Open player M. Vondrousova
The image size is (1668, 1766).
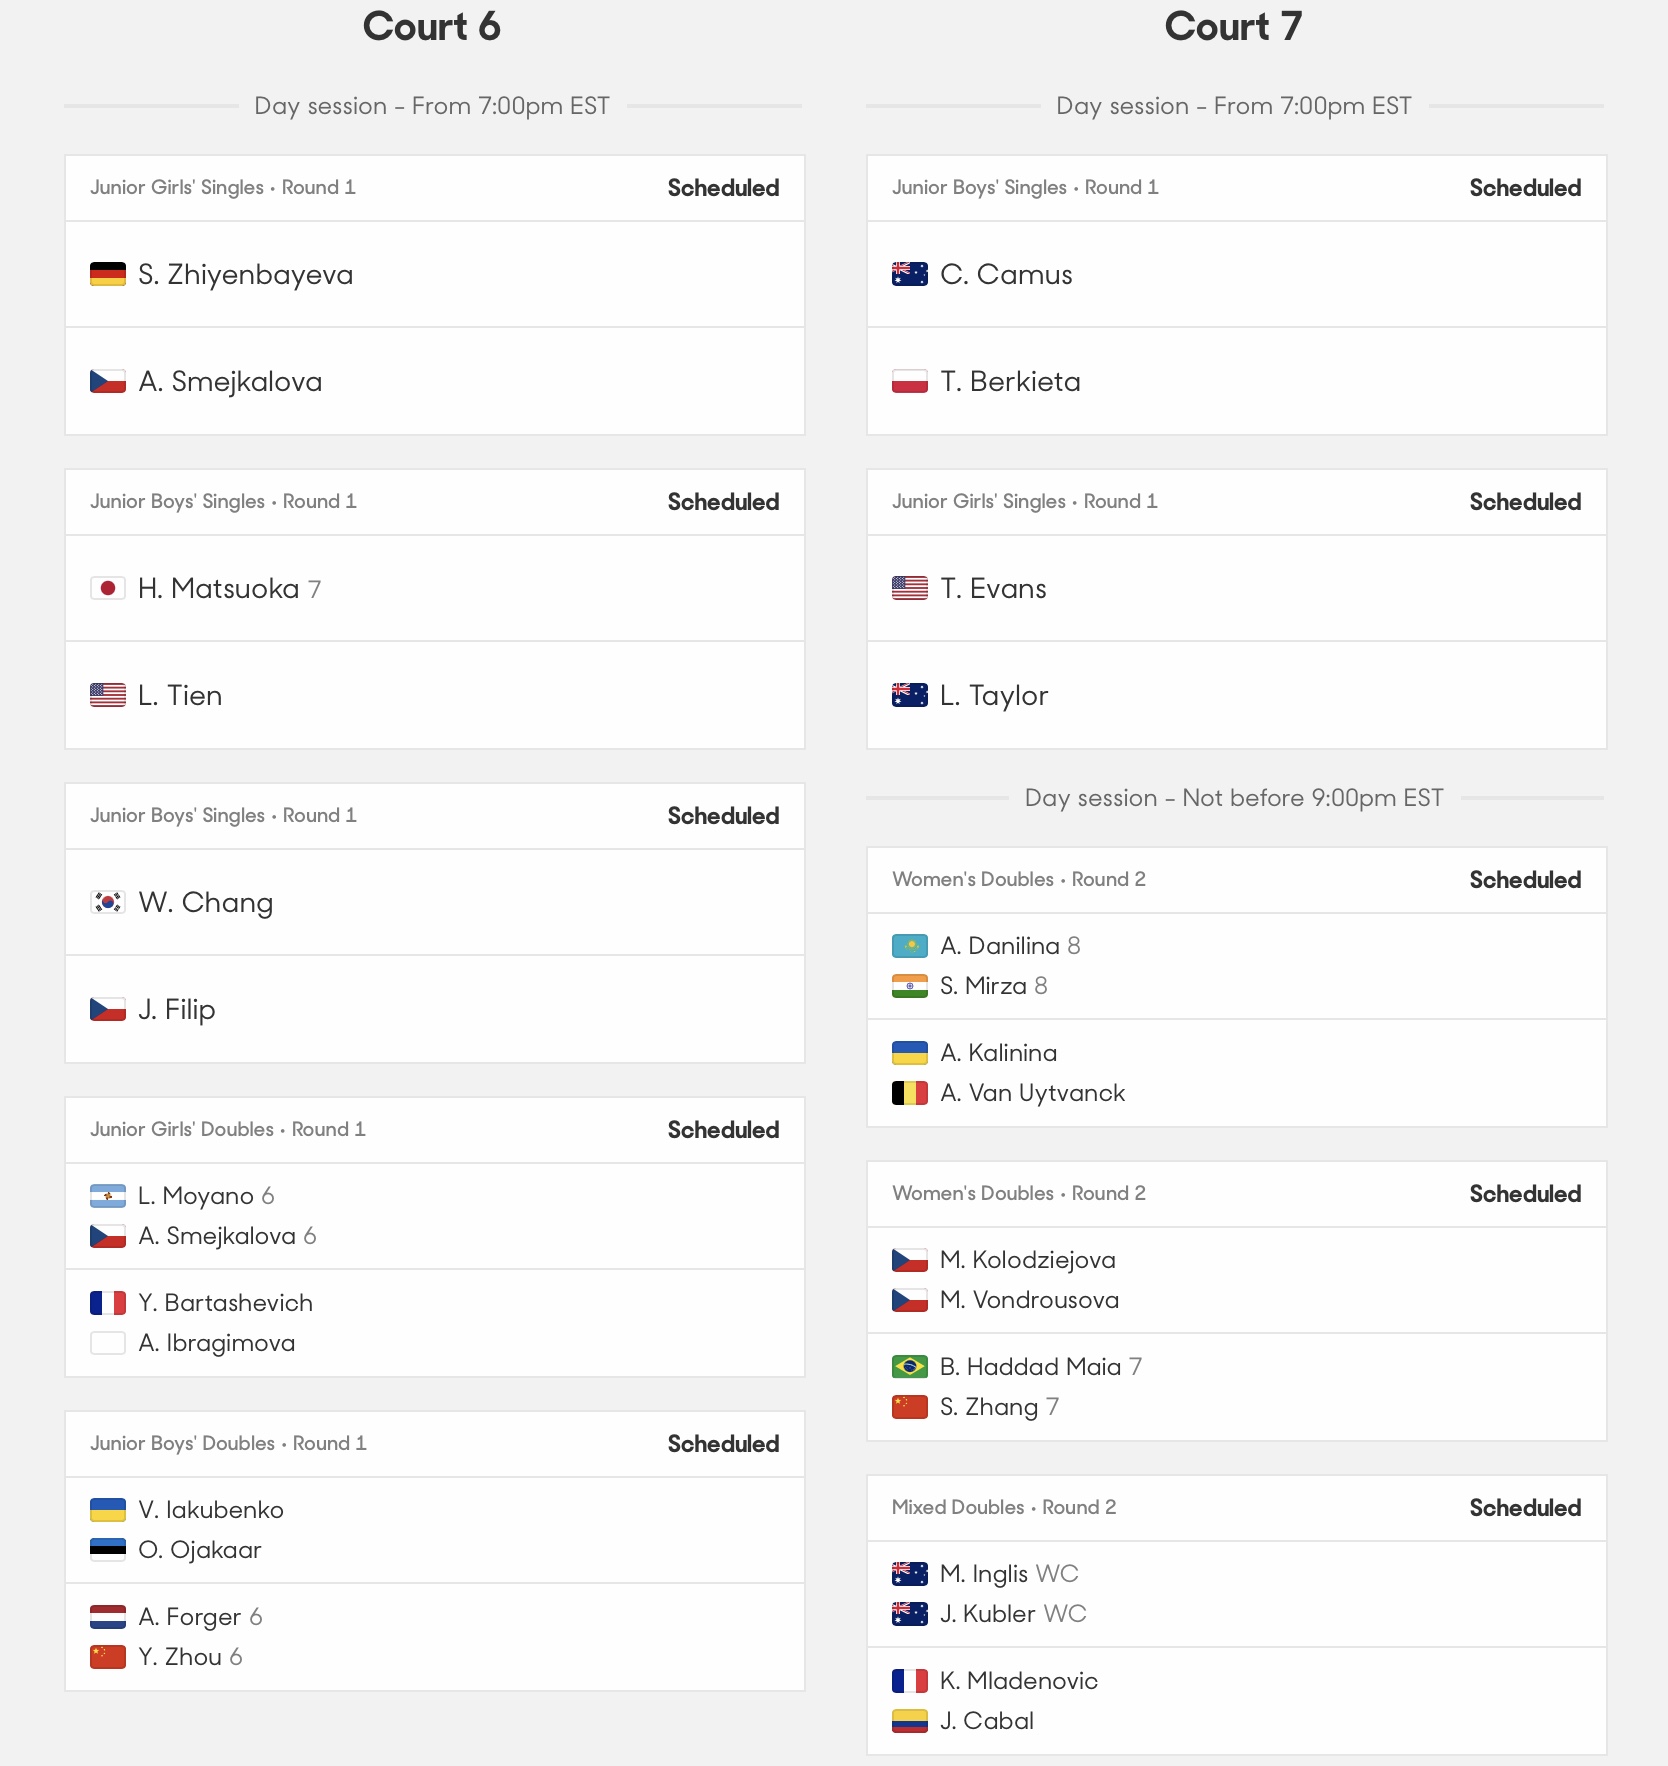pos(1030,1300)
